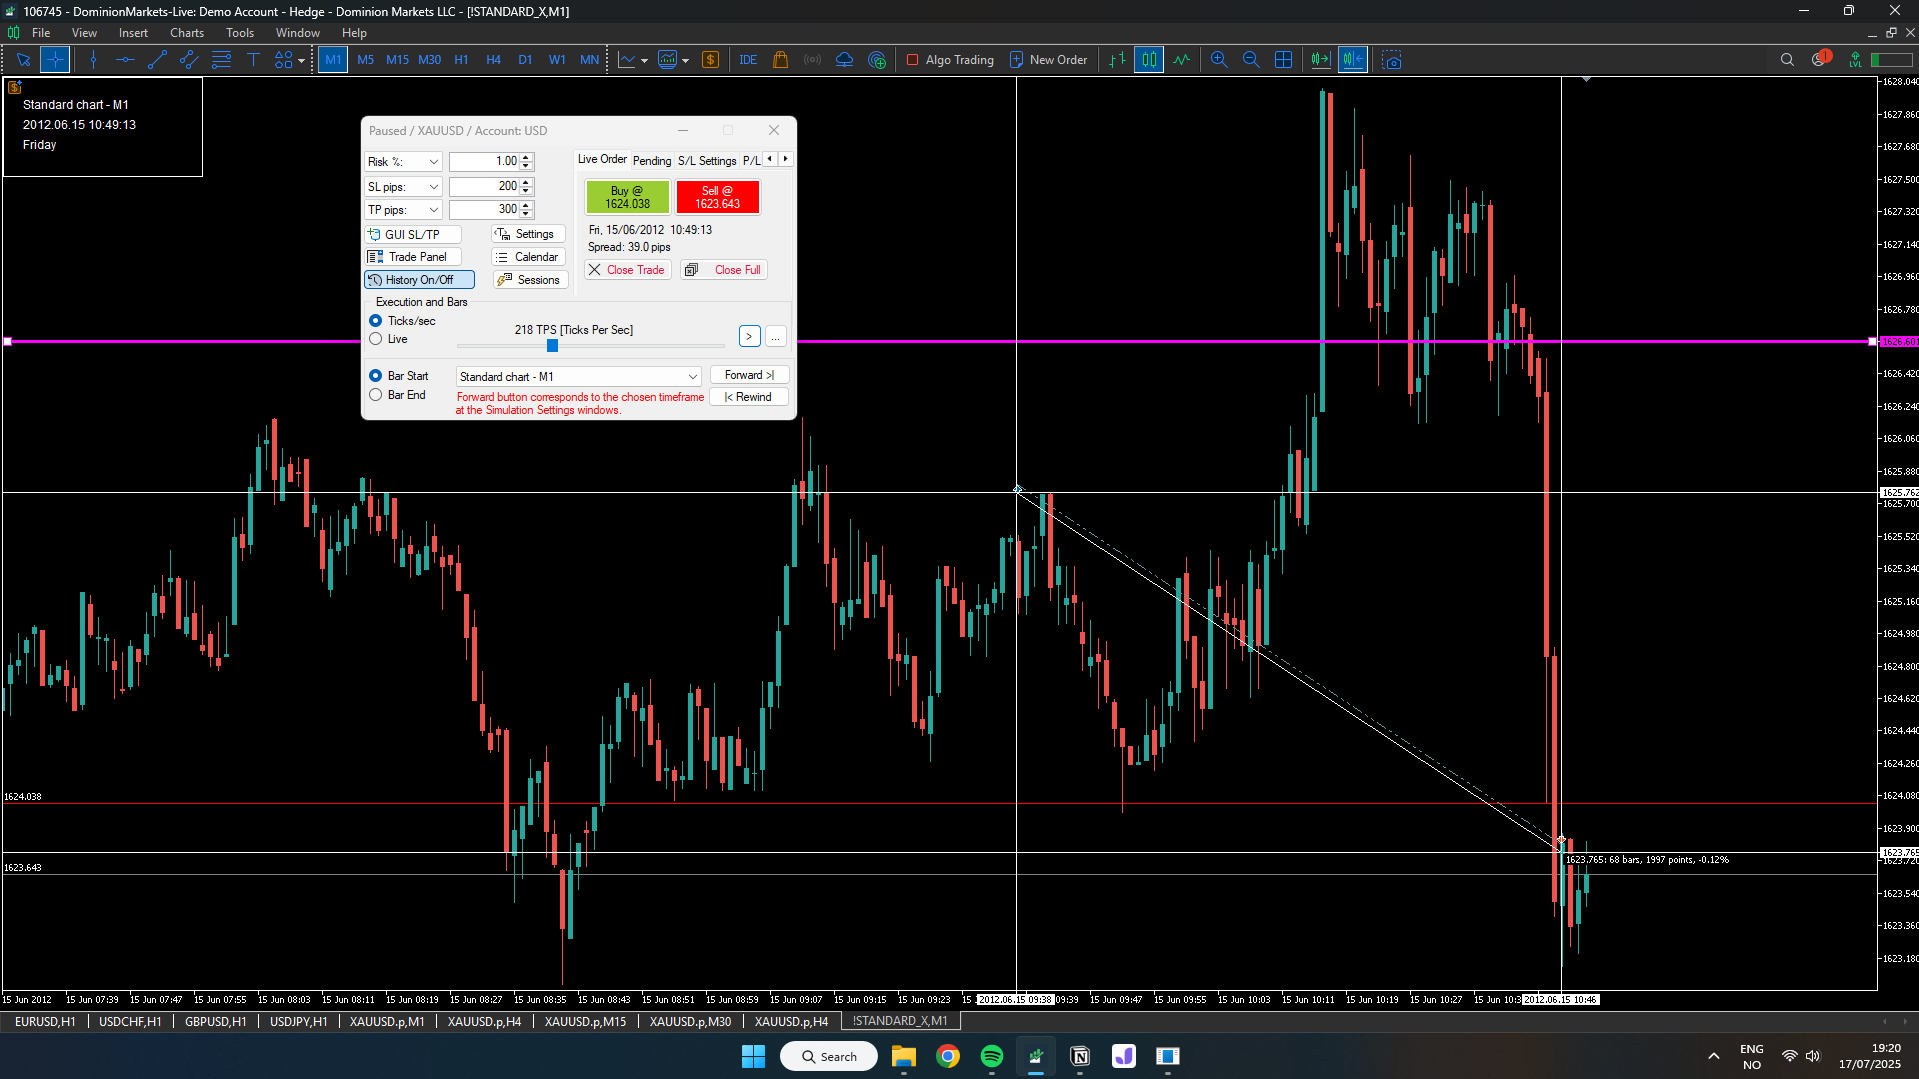Select D1 timeframe
This screenshot has height=1079, width=1919.
pyautogui.click(x=525, y=60)
